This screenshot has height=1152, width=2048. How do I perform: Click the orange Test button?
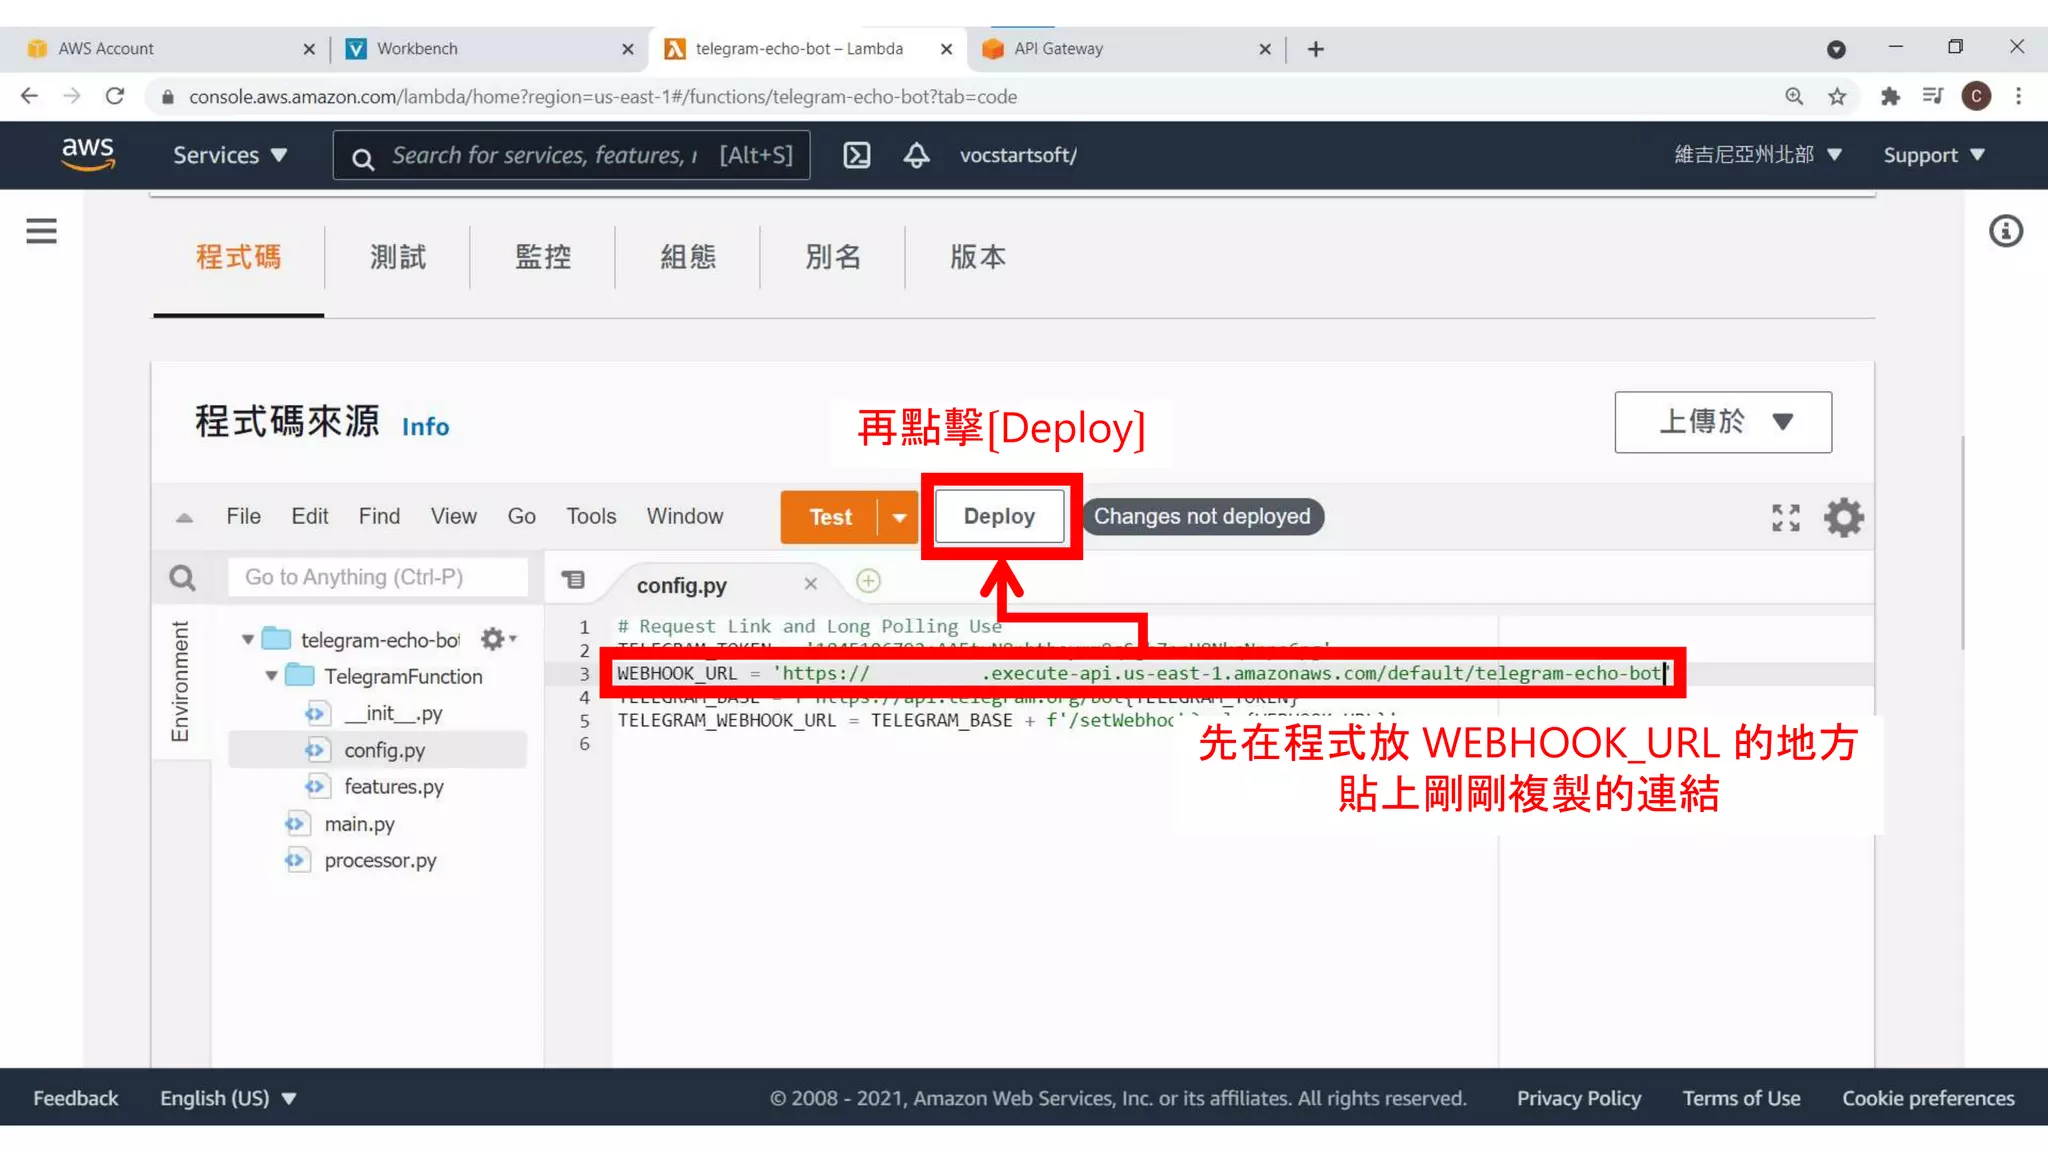(829, 517)
